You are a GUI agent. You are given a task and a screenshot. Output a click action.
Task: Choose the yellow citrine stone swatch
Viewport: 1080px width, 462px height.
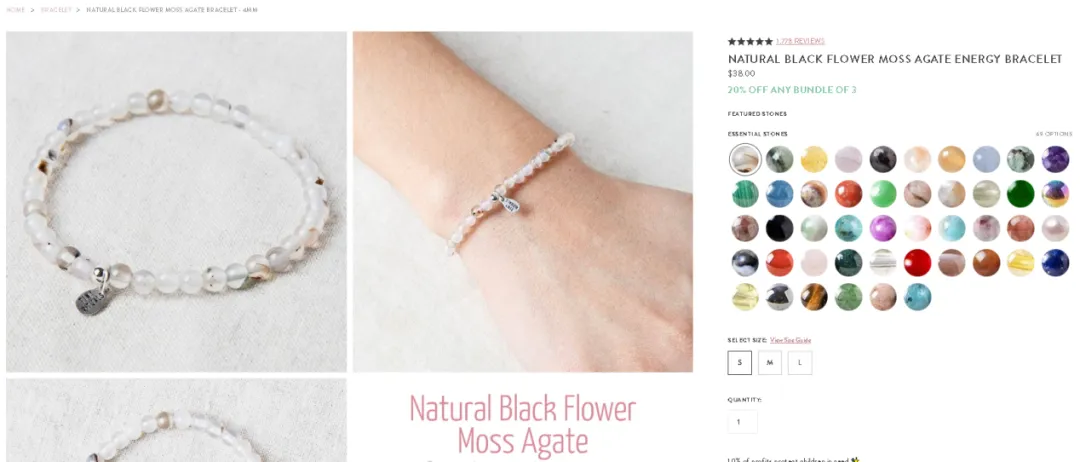pyautogui.click(x=813, y=159)
